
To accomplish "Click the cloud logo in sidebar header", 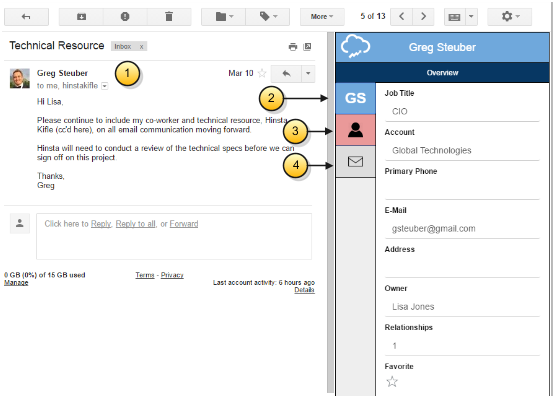I will click(x=355, y=46).
